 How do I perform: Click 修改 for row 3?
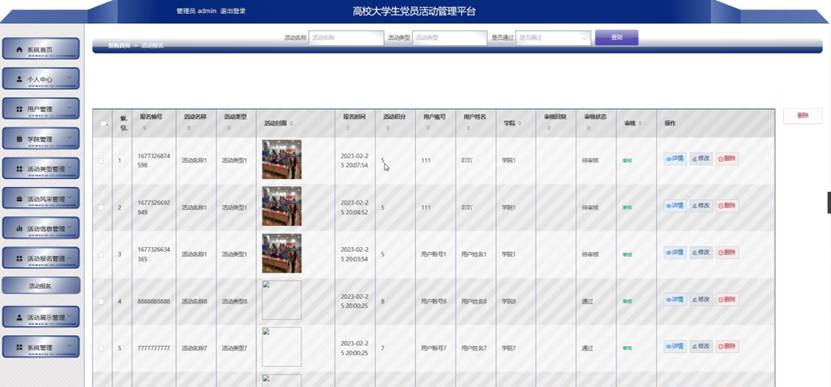point(701,253)
